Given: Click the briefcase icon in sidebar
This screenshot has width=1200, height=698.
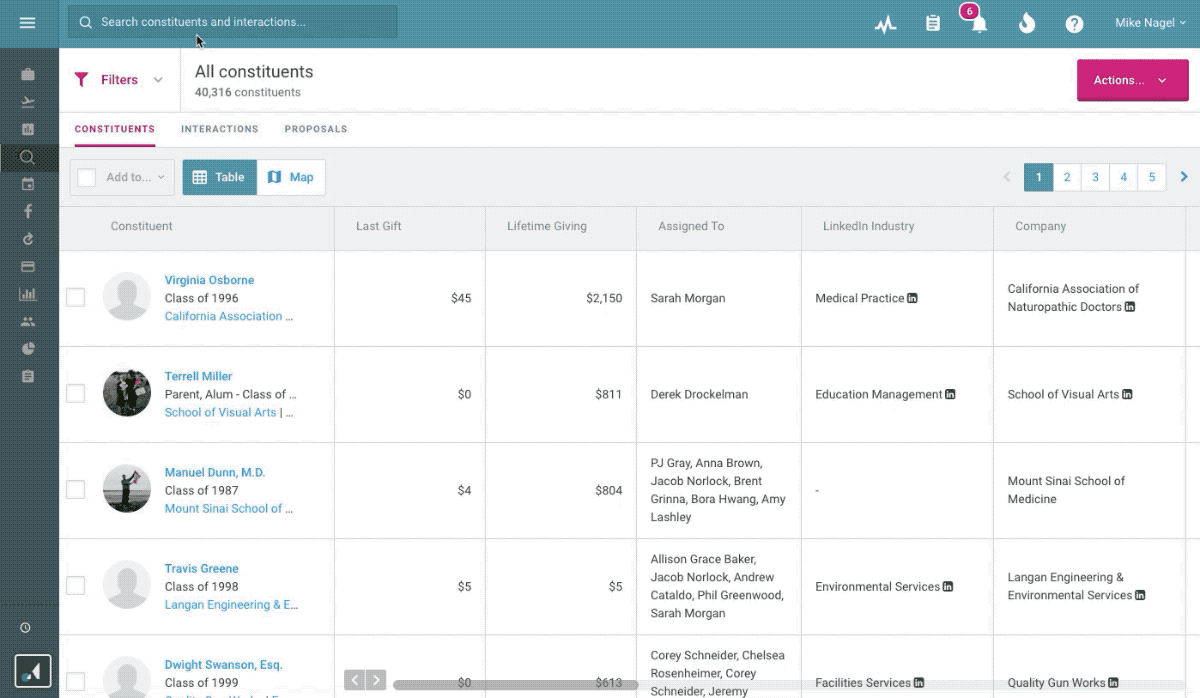Looking at the screenshot, I should tap(28, 75).
